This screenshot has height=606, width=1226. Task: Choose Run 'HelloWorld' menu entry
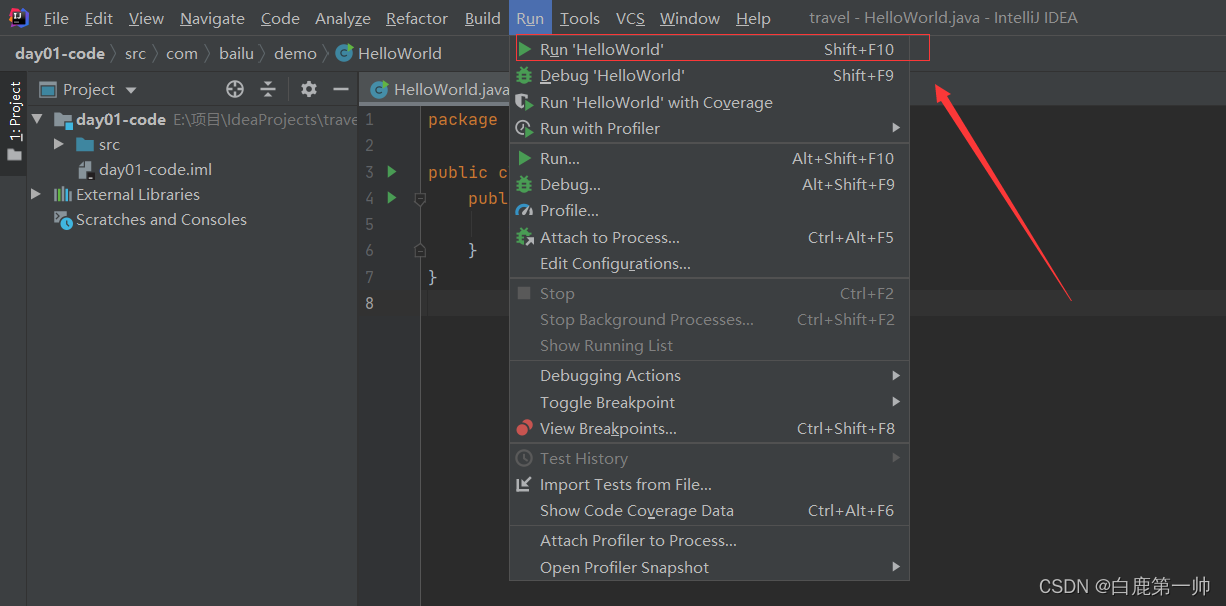(710, 48)
